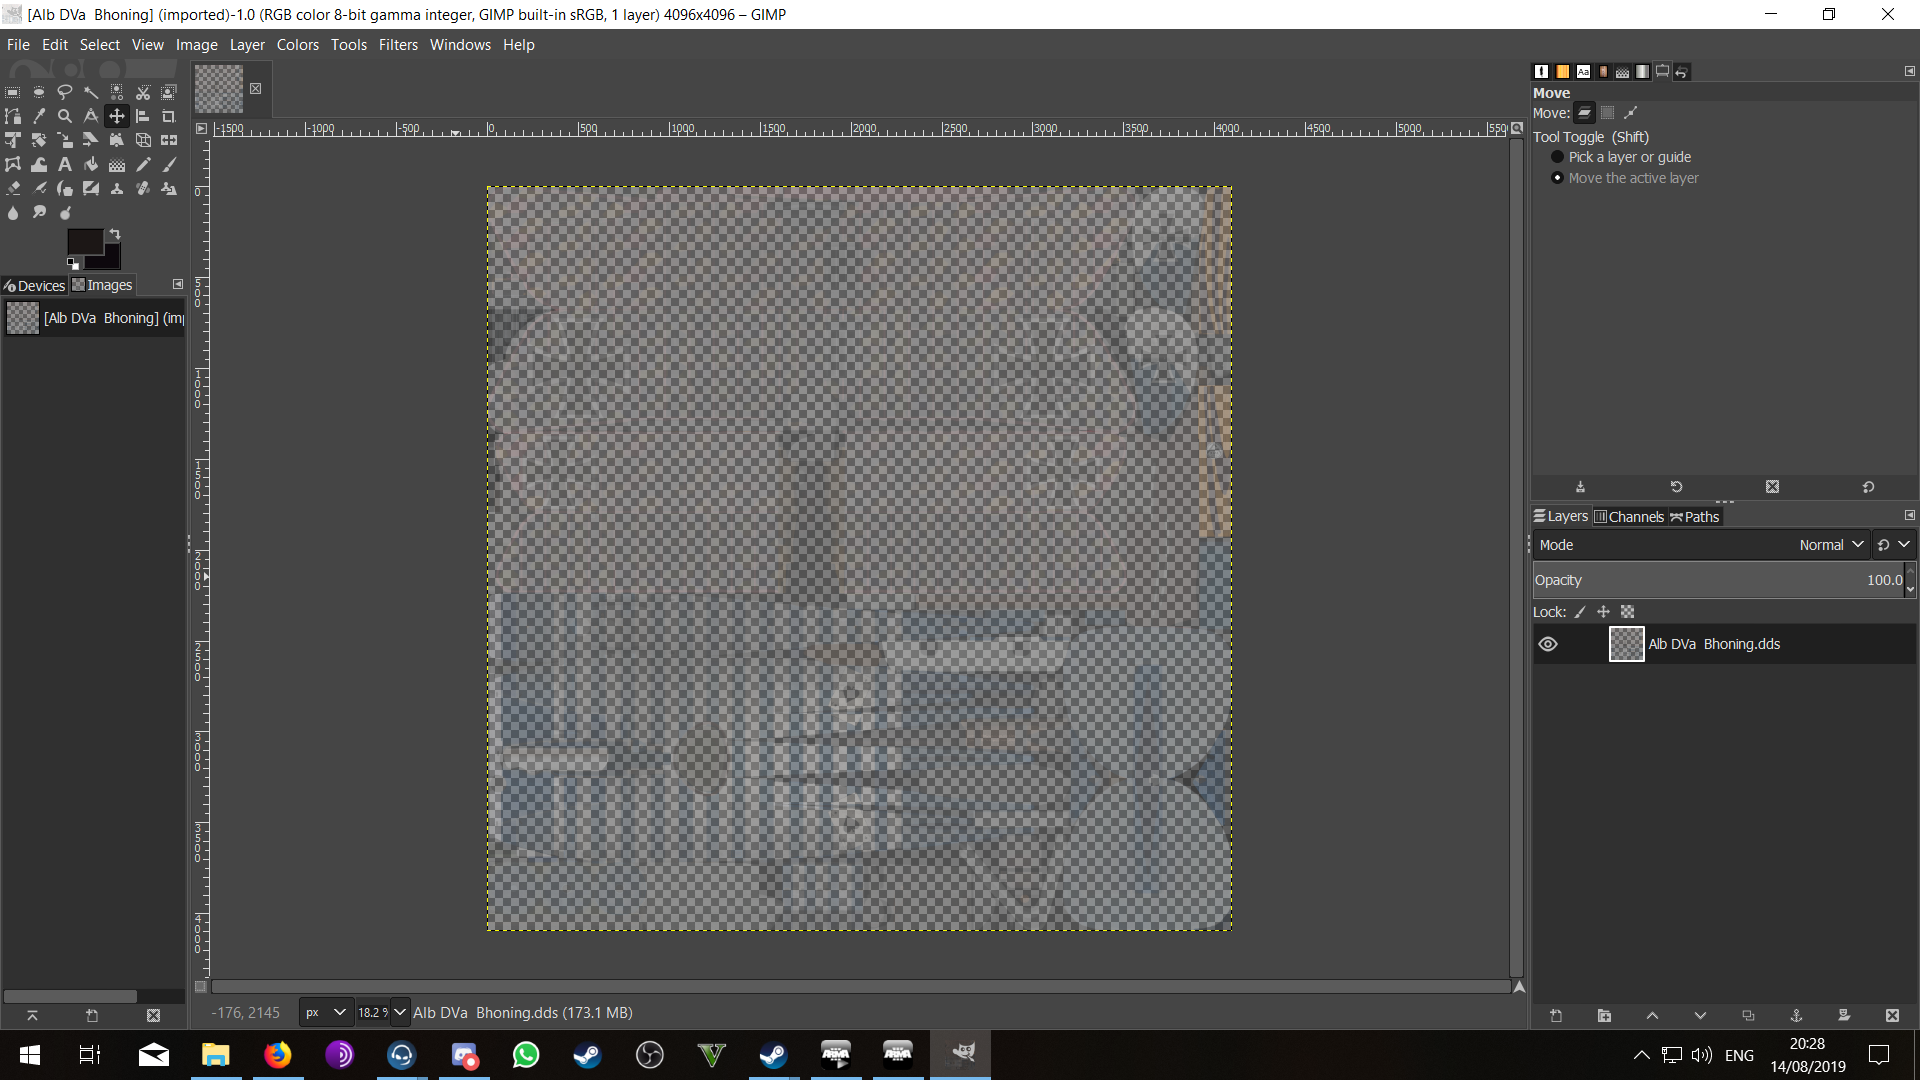
Task: Select 'Pick a layer or guide' option
Action: pyautogui.click(x=1629, y=157)
